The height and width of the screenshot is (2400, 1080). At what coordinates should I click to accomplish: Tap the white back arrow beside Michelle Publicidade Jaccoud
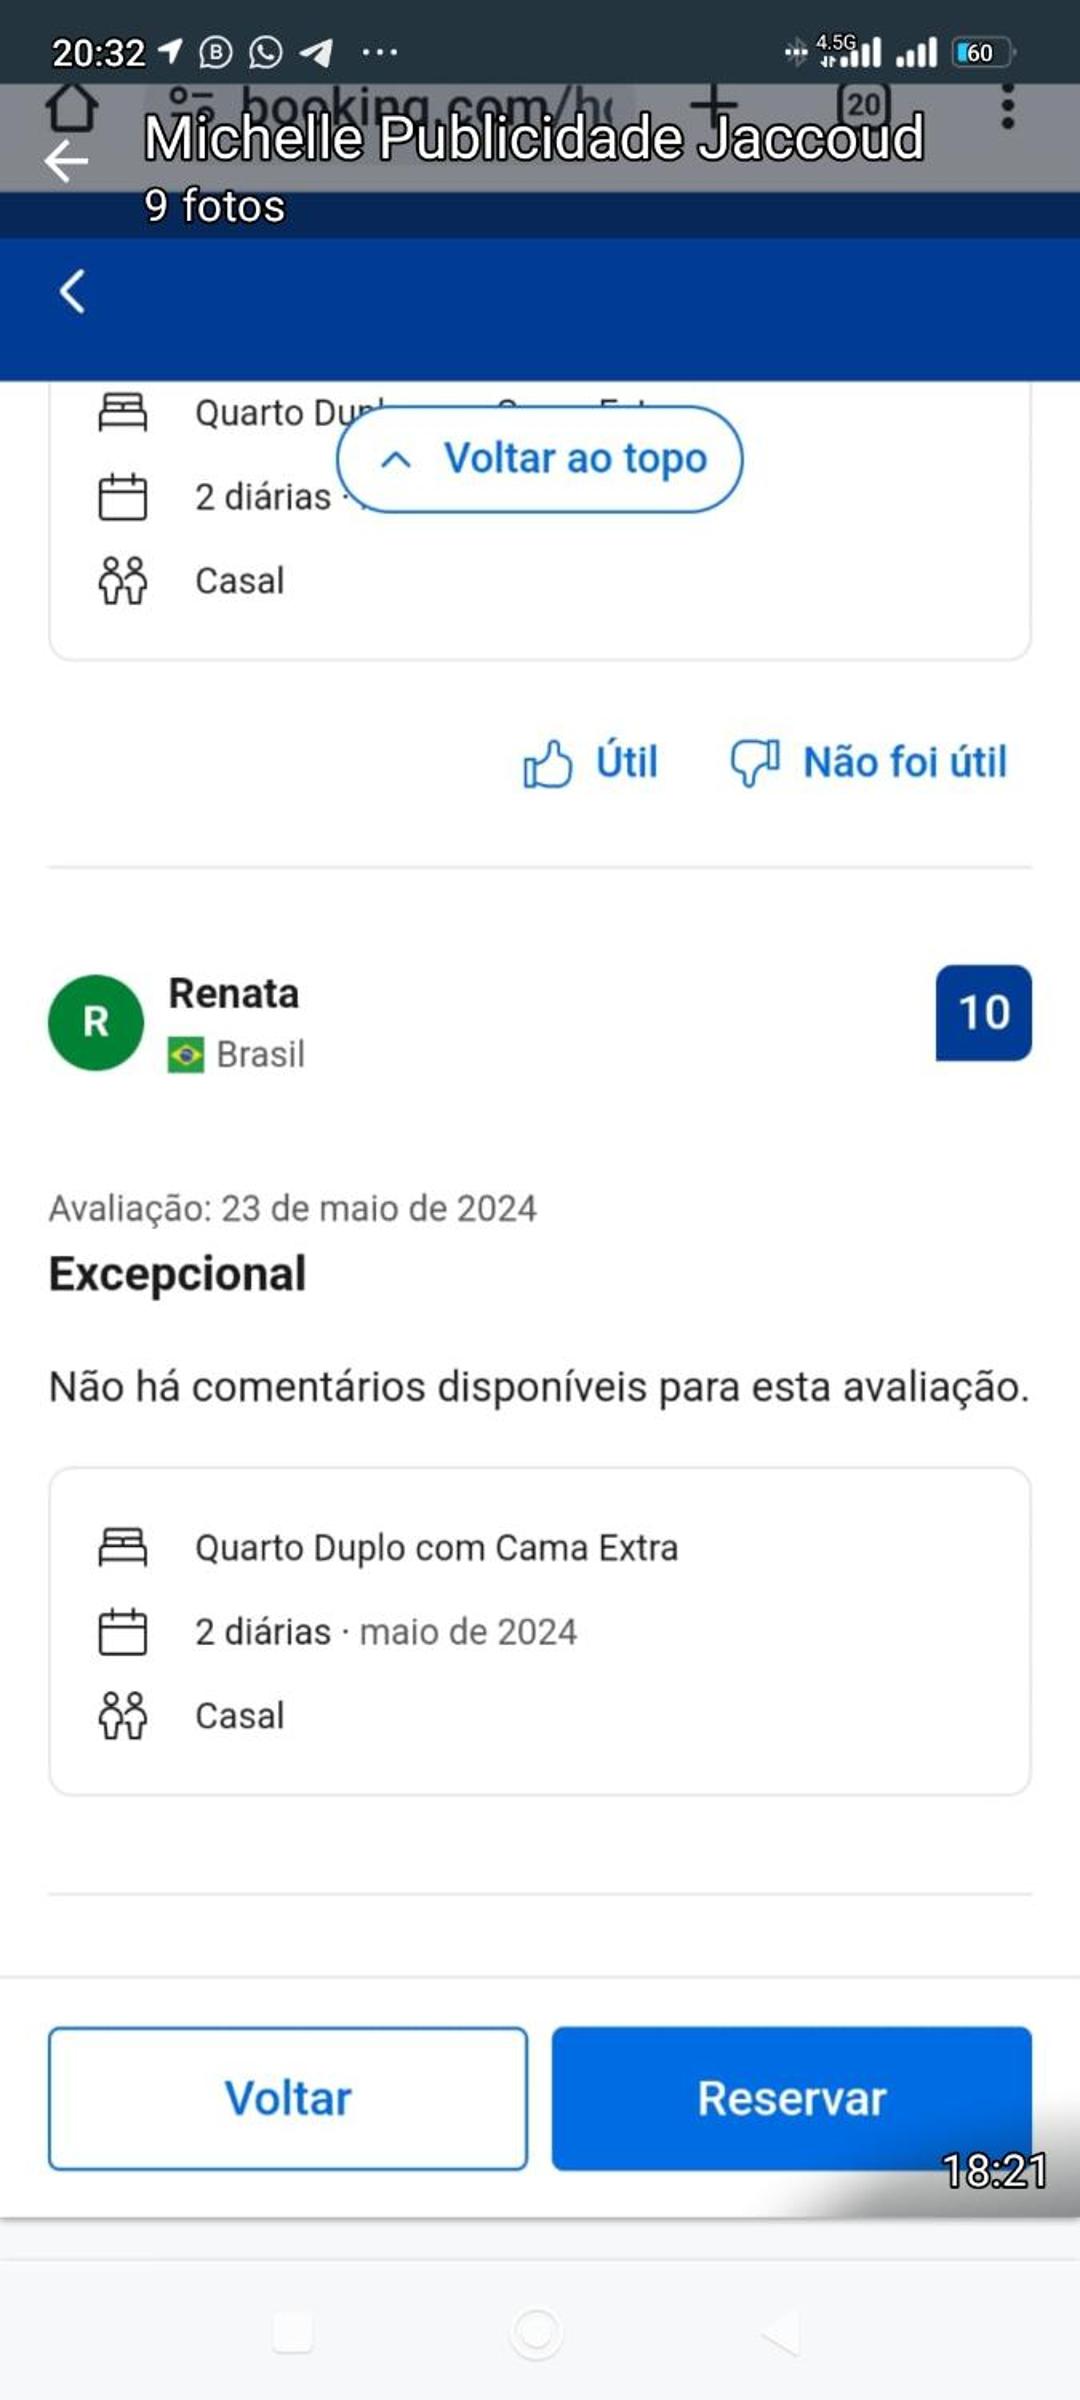66,161
